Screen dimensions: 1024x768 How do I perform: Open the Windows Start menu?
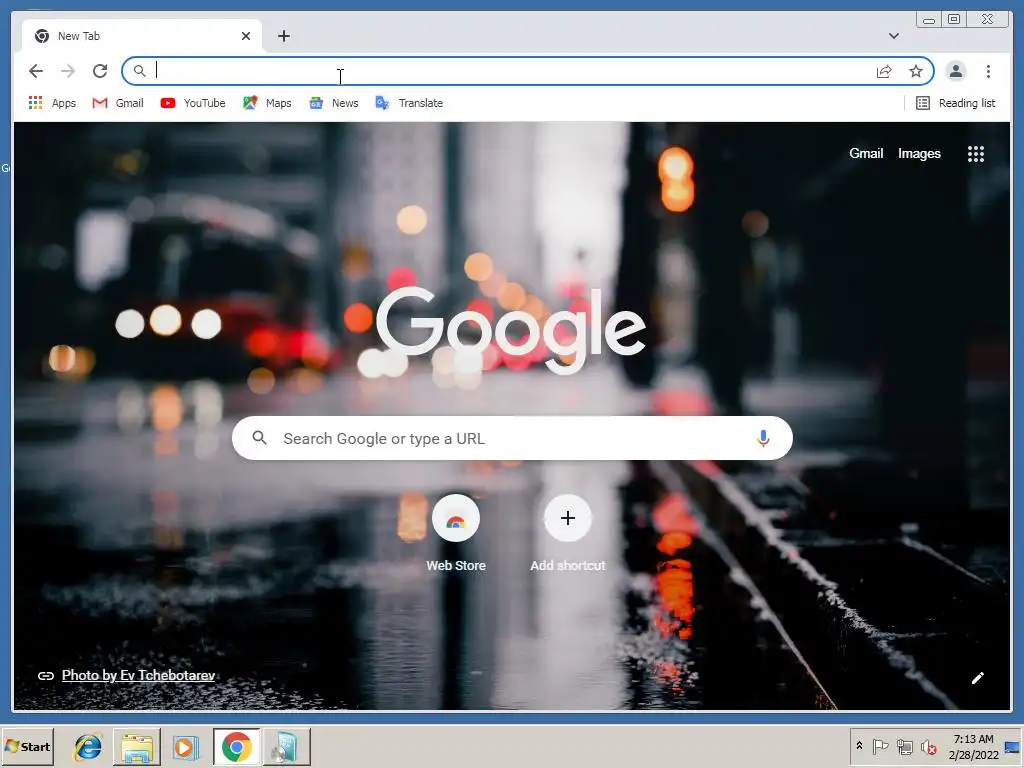click(27, 746)
